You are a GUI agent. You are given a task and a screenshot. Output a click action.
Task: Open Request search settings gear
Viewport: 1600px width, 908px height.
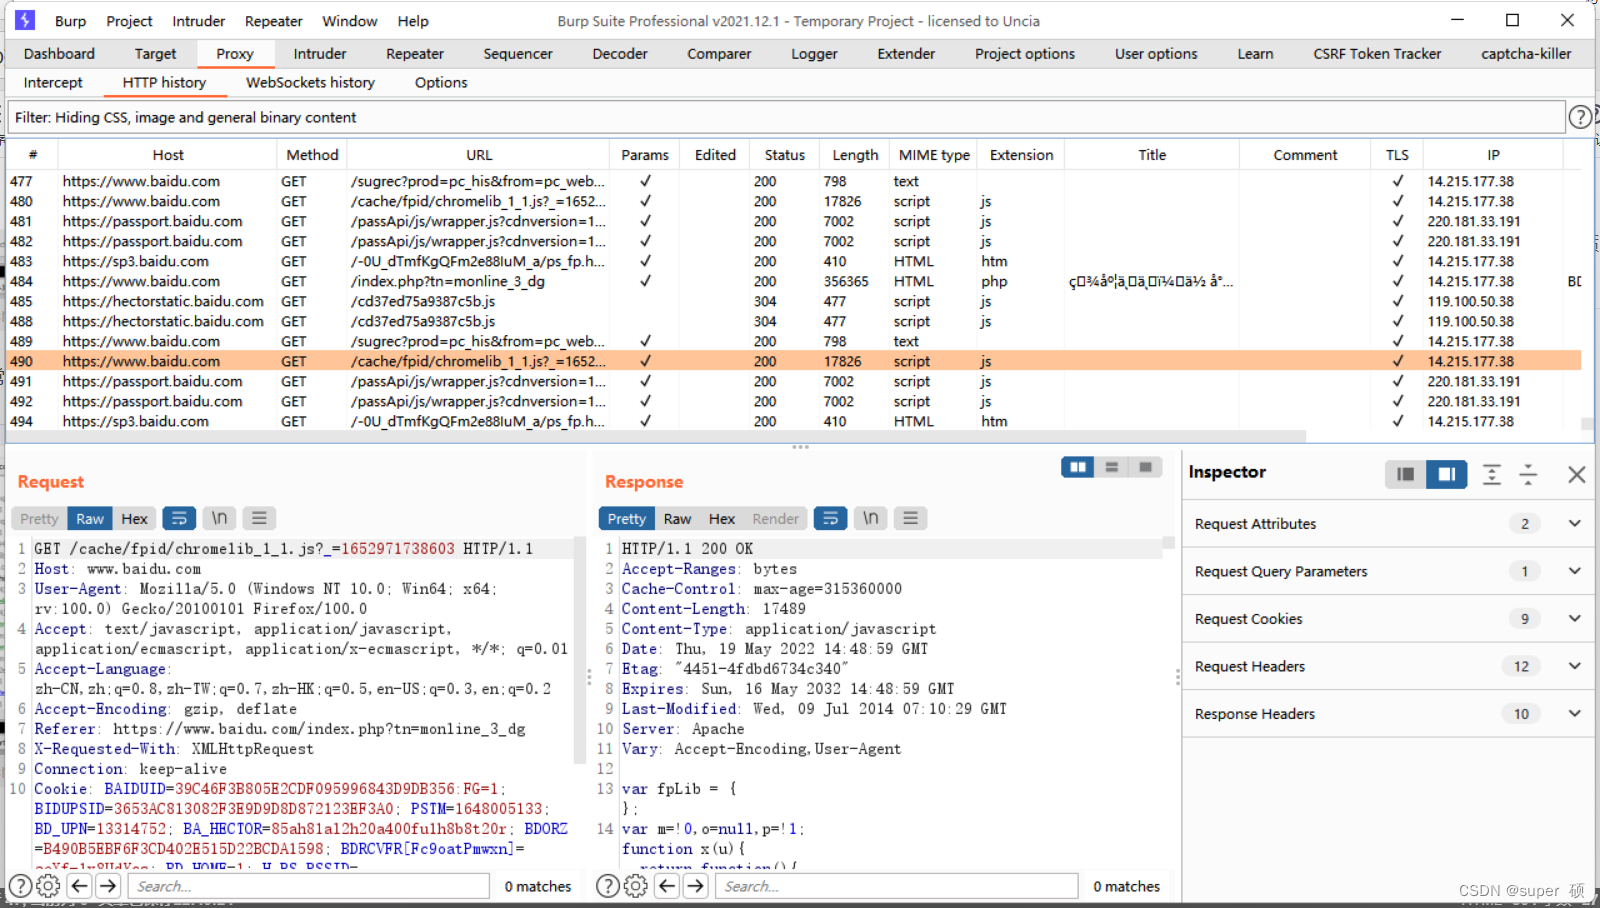pos(48,886)
